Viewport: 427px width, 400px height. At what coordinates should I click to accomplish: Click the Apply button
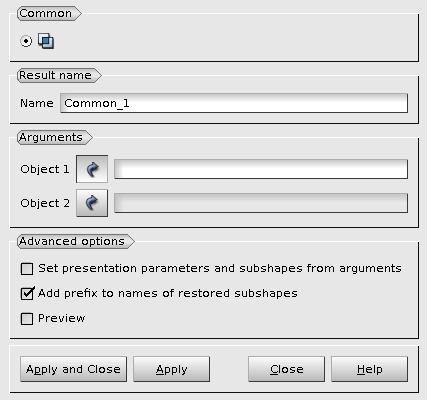point(171,369)
